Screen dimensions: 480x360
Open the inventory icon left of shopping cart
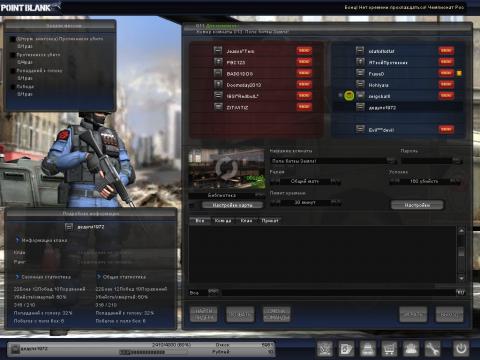[368, 349]
